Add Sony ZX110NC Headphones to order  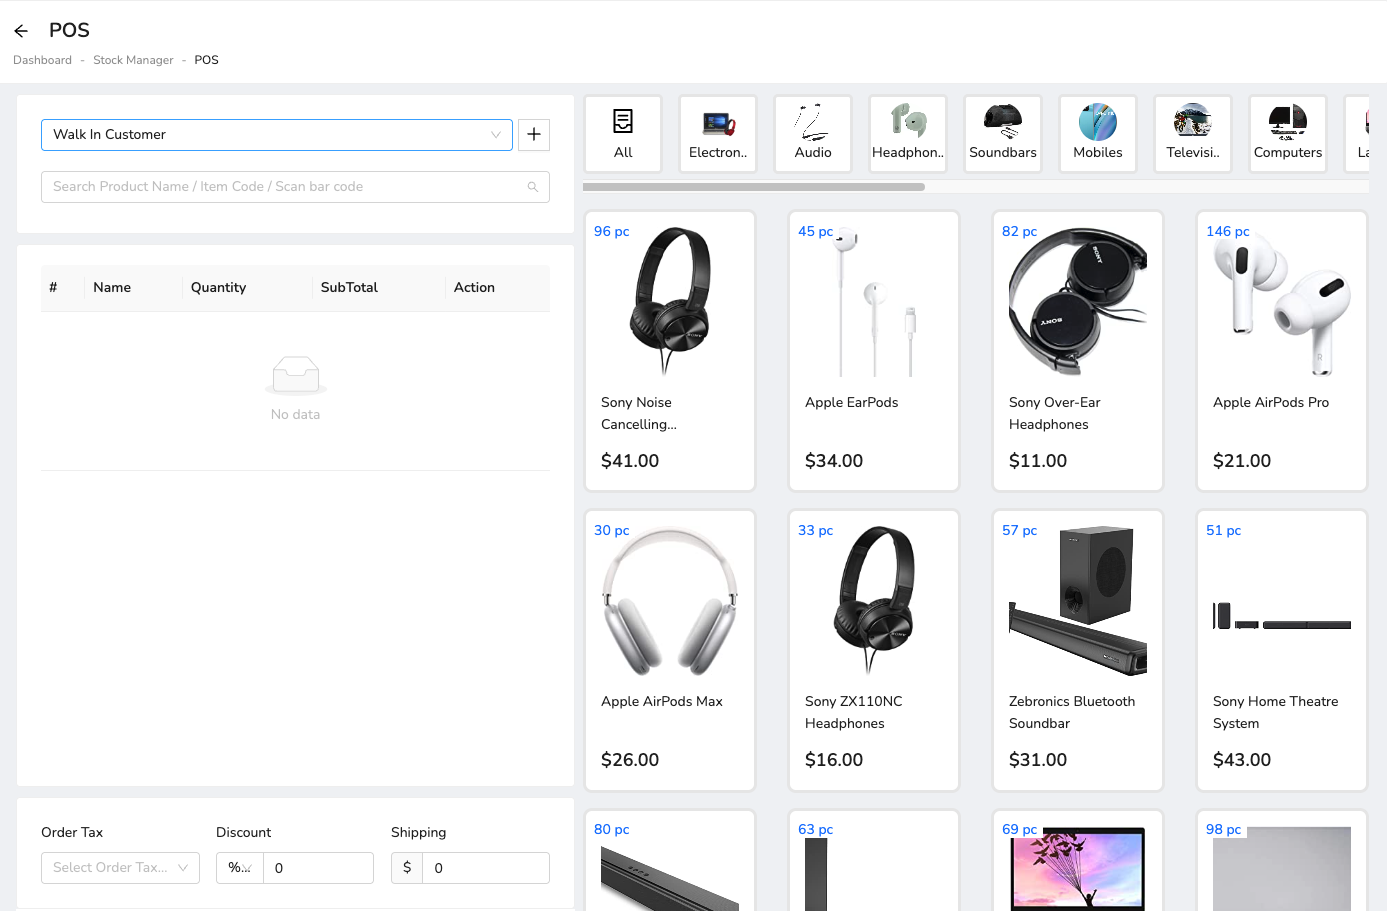click(x=874, y=650)
